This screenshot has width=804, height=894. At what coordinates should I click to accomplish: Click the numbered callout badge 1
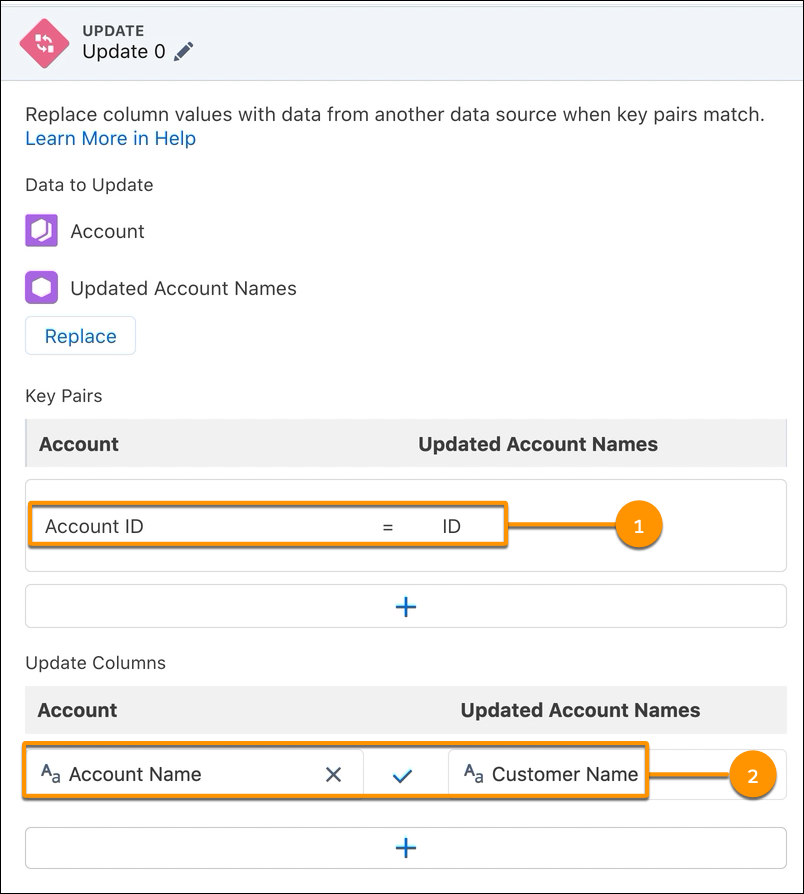pos(640,525)
